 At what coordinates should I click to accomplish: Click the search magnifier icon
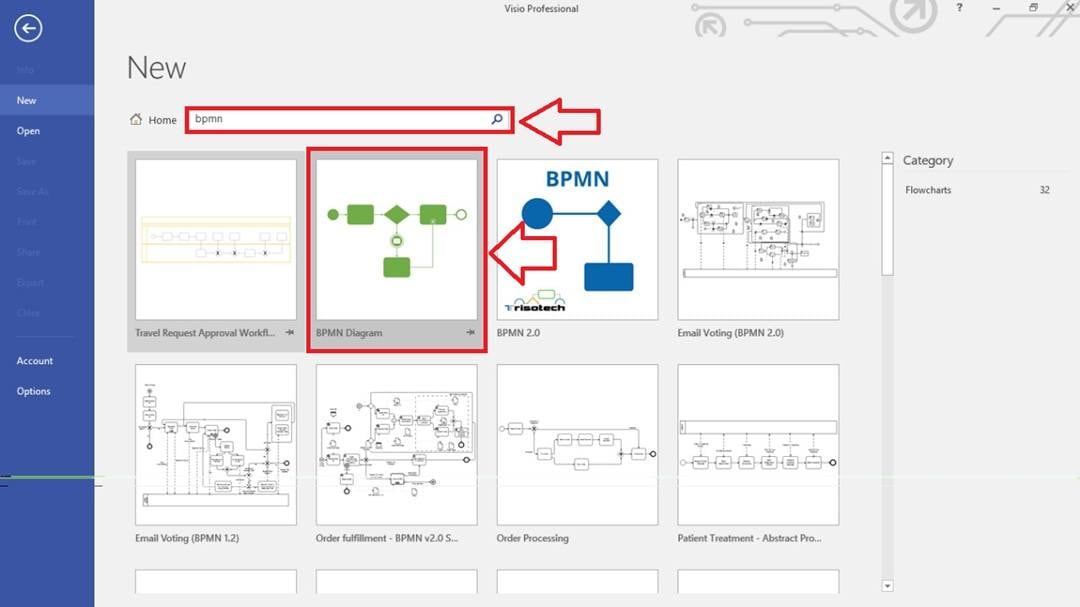click(x=497, y=118)
